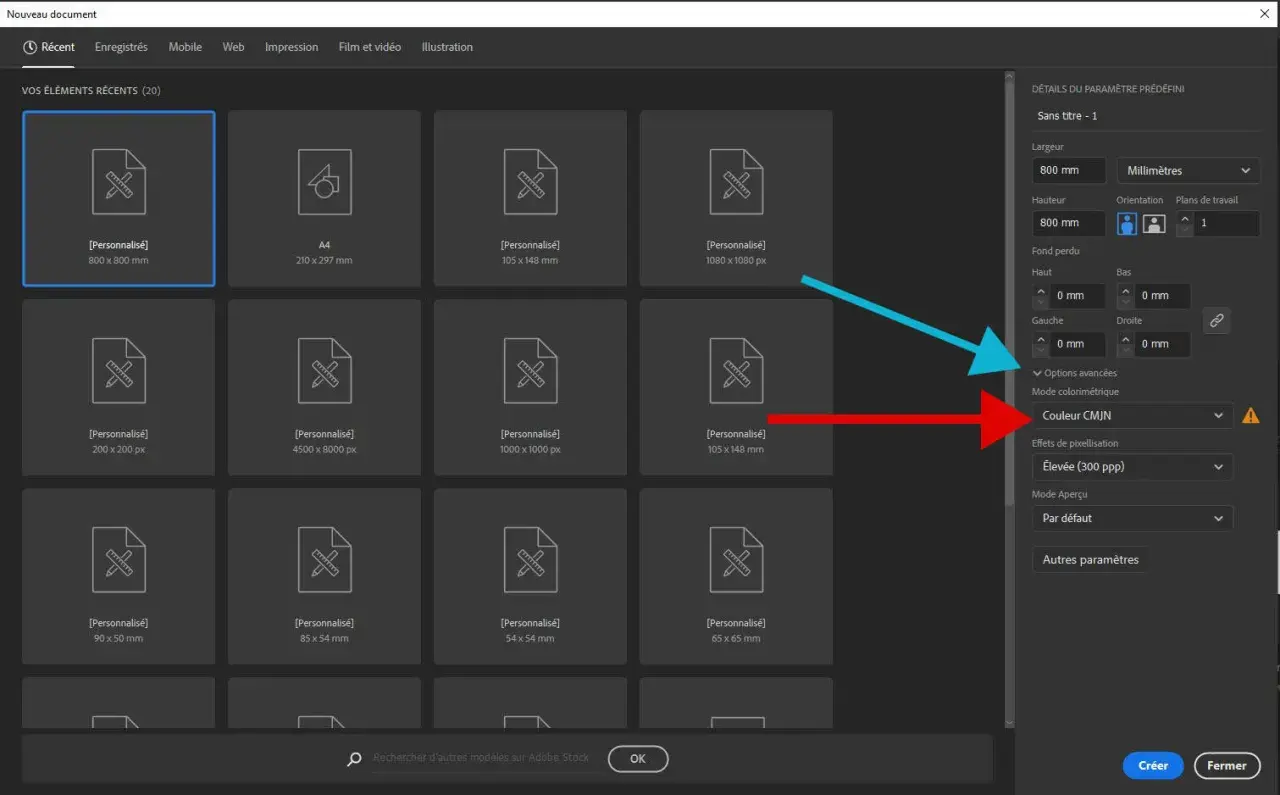
Task: Increase the Bas bleed value
Action: click(1125, 290)
